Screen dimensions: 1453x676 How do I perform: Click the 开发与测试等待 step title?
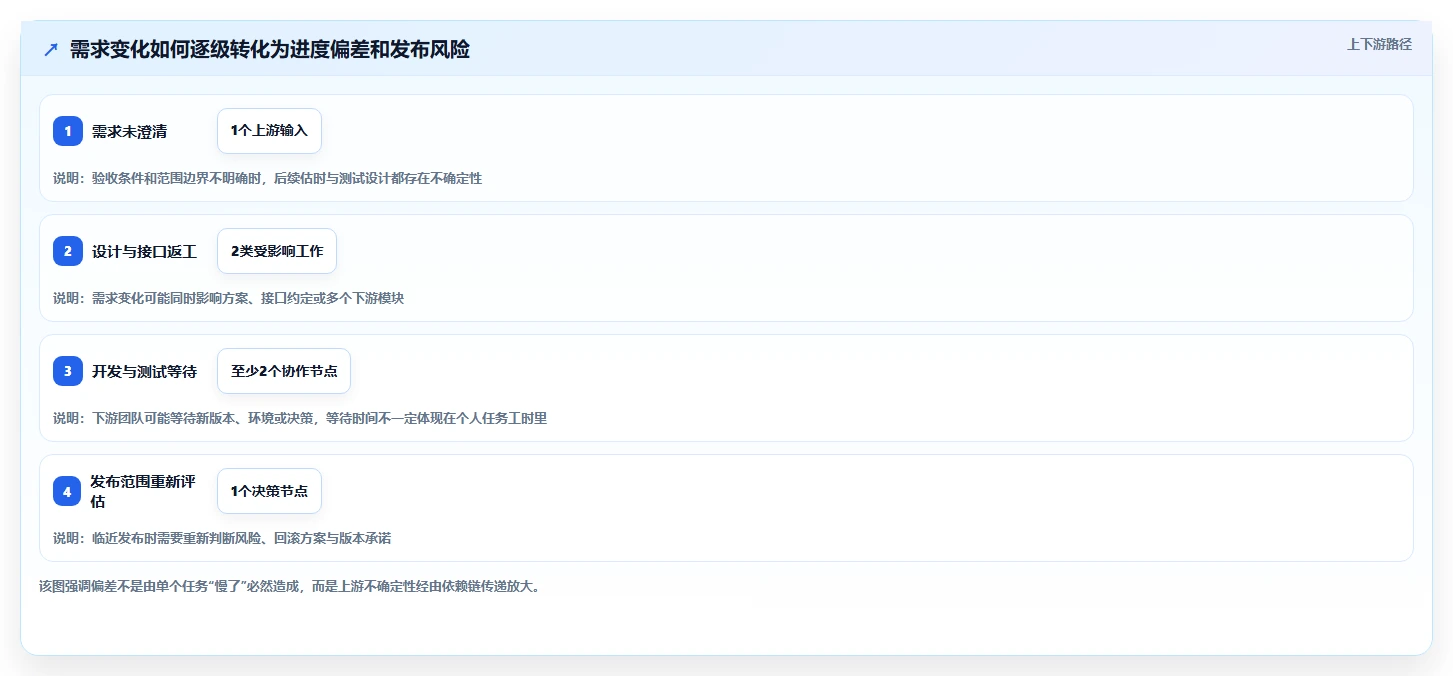pyautogui.click(x=145, y=371)
